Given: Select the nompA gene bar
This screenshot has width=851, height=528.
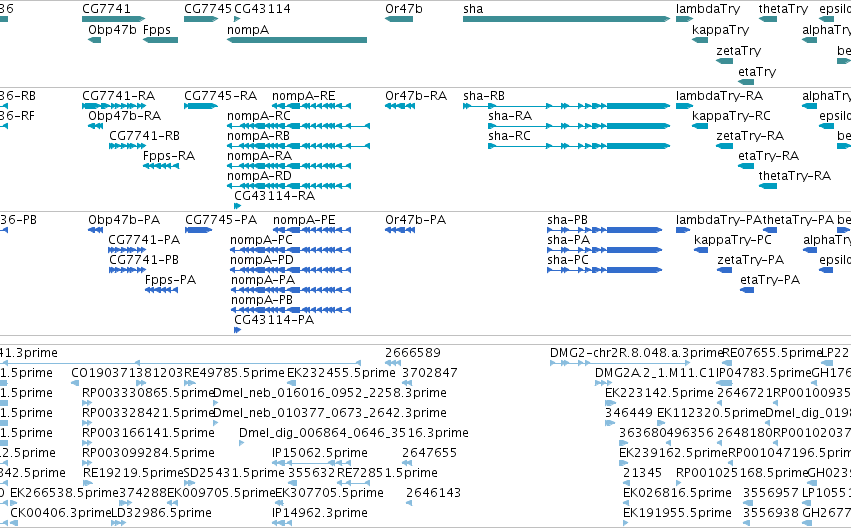Looking at the screenshot, I should [x=297, y=40].
